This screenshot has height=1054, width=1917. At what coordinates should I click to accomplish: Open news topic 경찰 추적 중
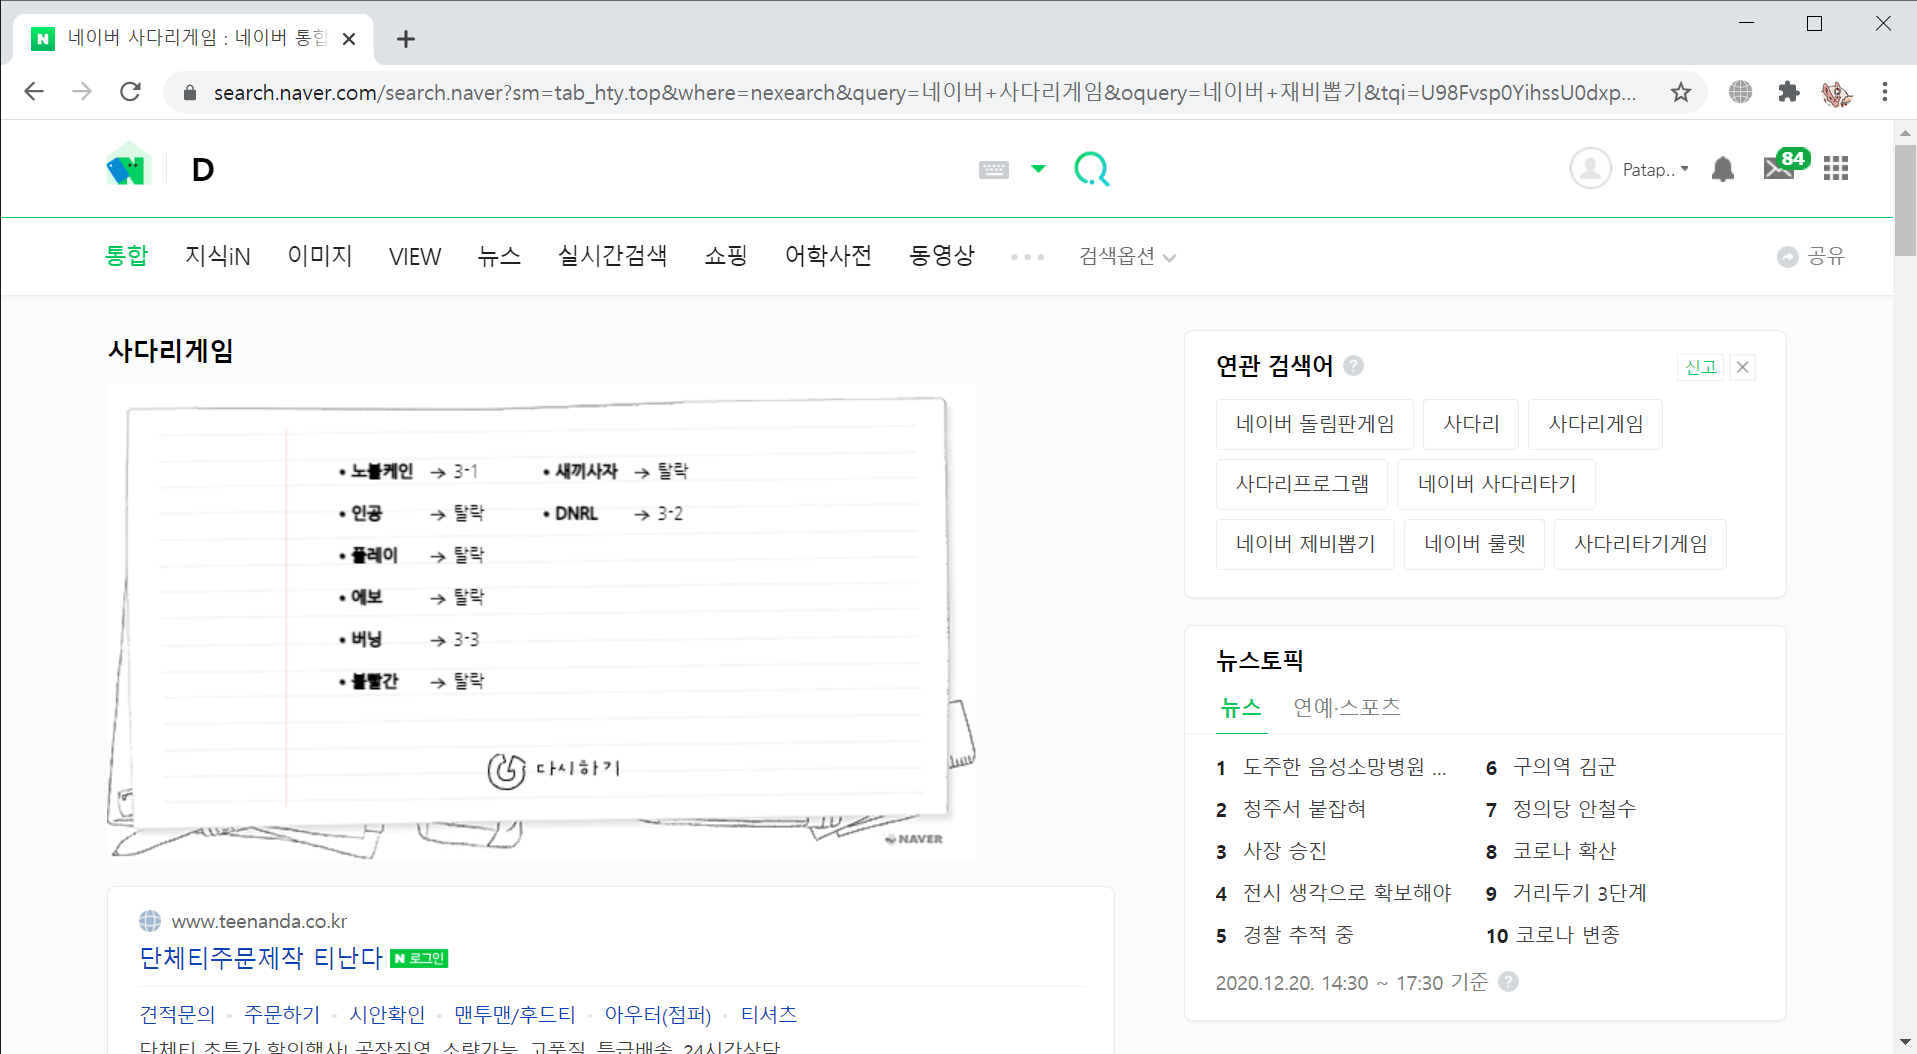[1298, 935]
